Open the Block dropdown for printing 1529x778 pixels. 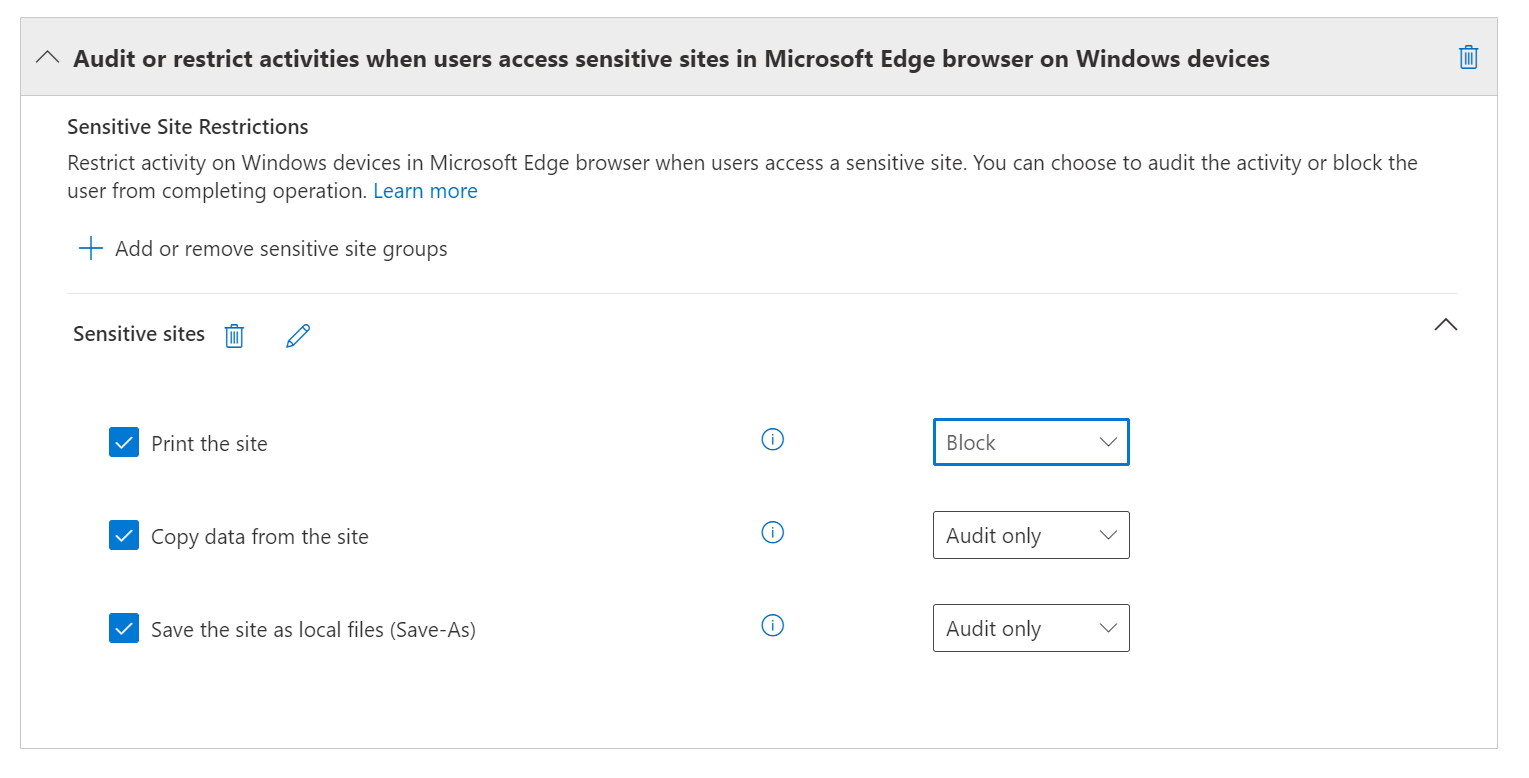click(1030, 442)
